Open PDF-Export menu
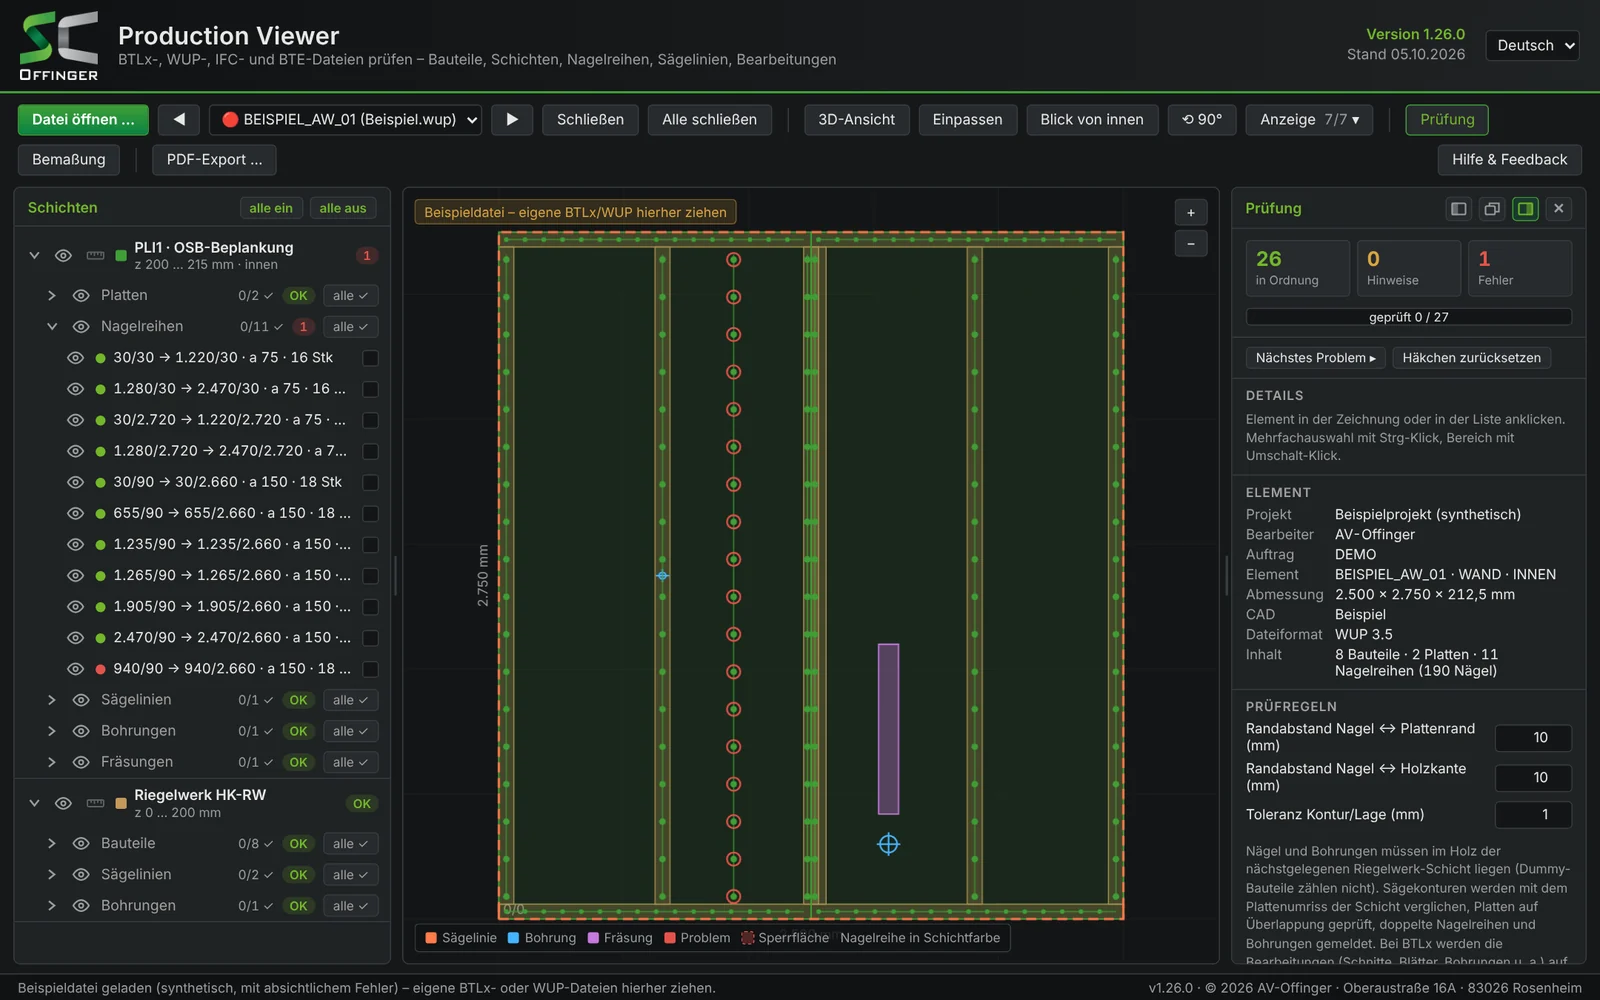This screenshot has width=1600, height=1000. pyautogui.click(x=214, y=159)
